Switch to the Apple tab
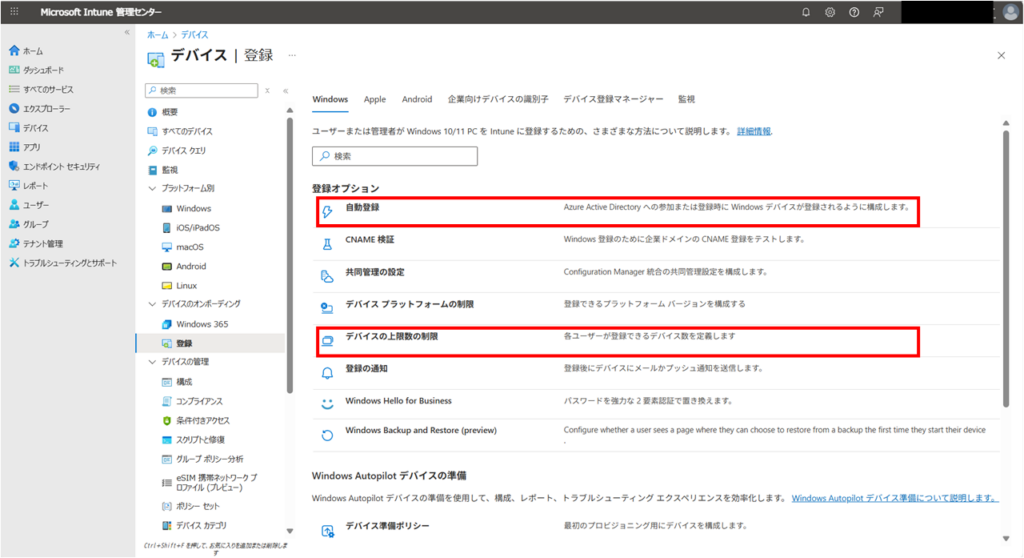This screenshot has width=1024, height=558. coord(375,99)
